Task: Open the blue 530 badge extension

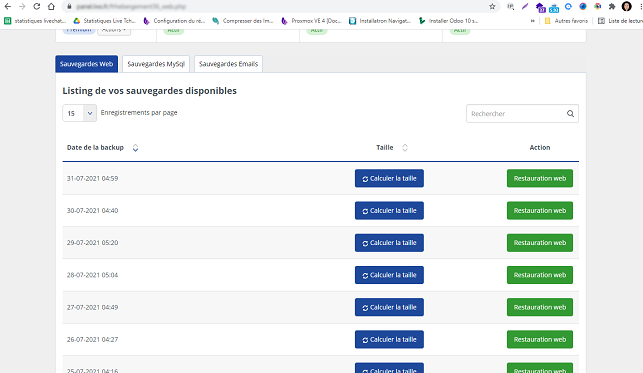Action: coord(554,7)
